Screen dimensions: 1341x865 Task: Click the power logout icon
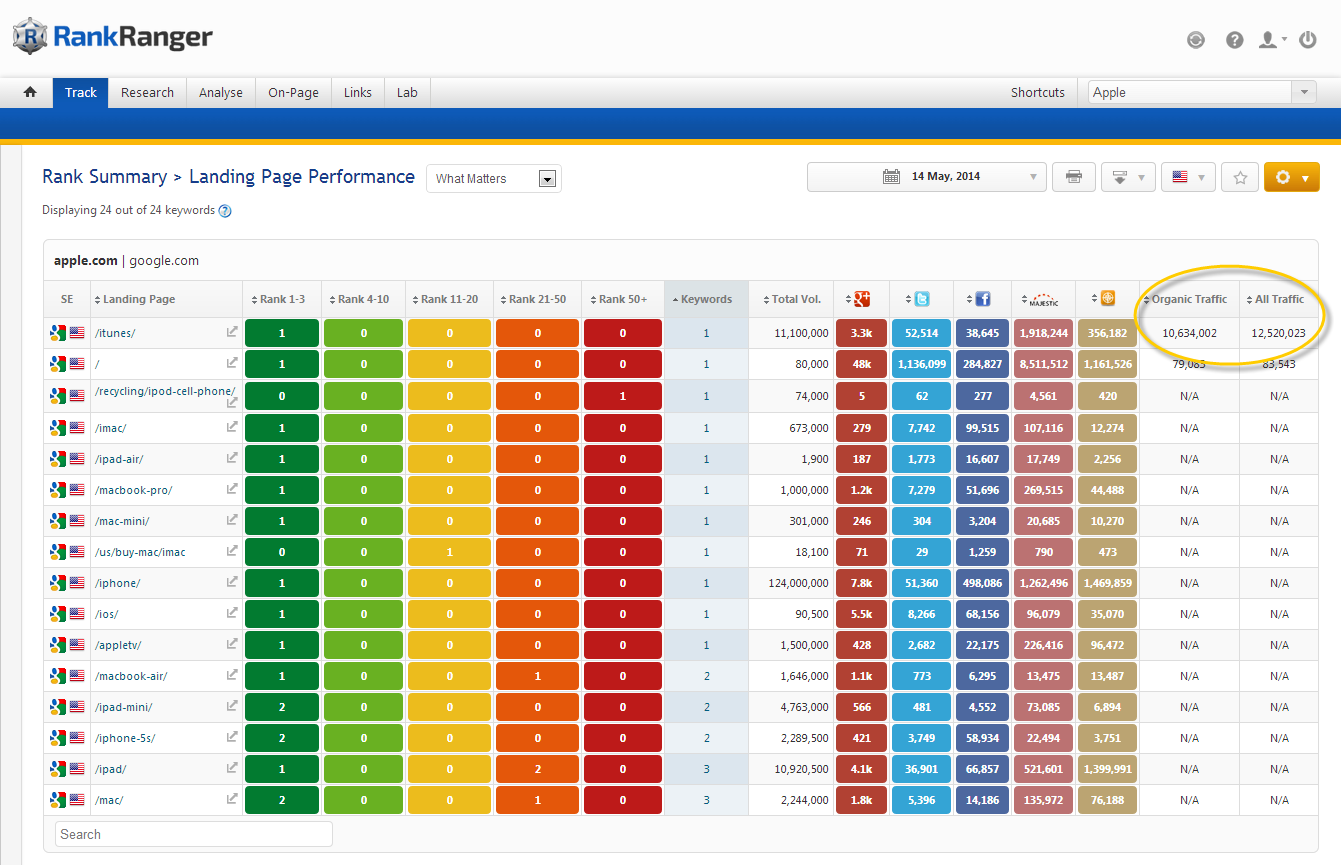coord(1307,40)
